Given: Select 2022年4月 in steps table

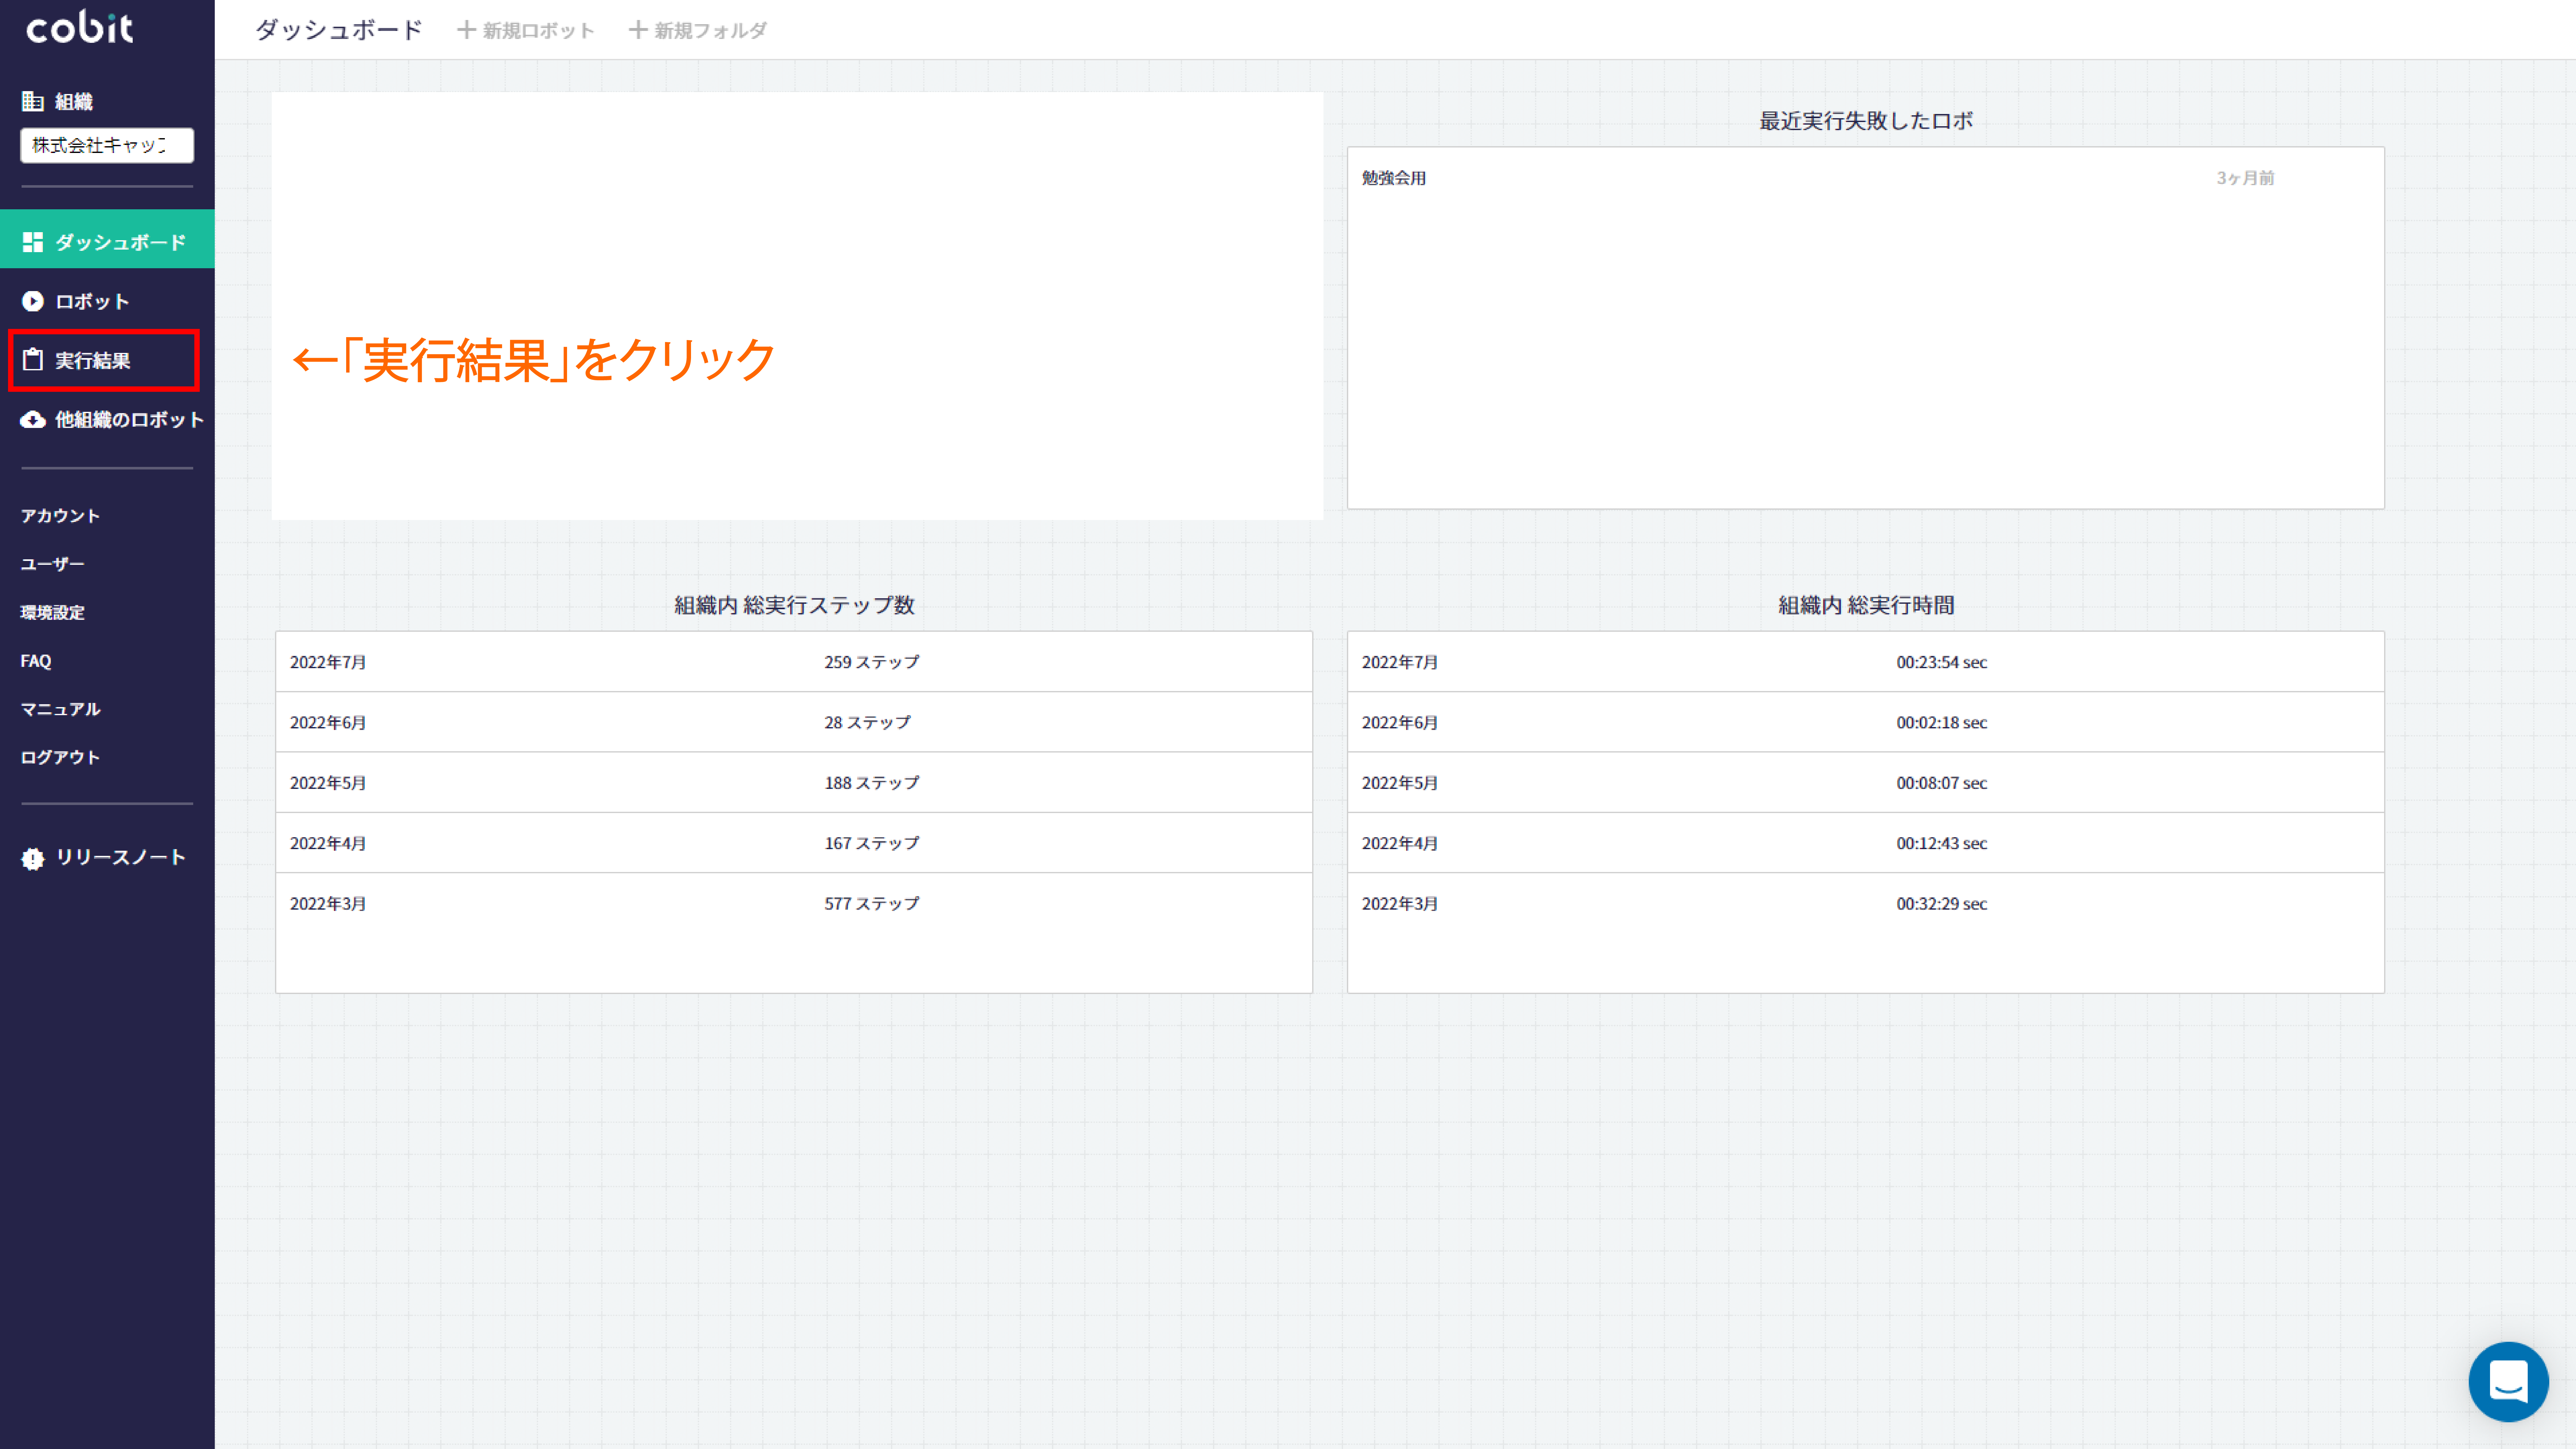Looking at the screenshot, I should point(328,843).
